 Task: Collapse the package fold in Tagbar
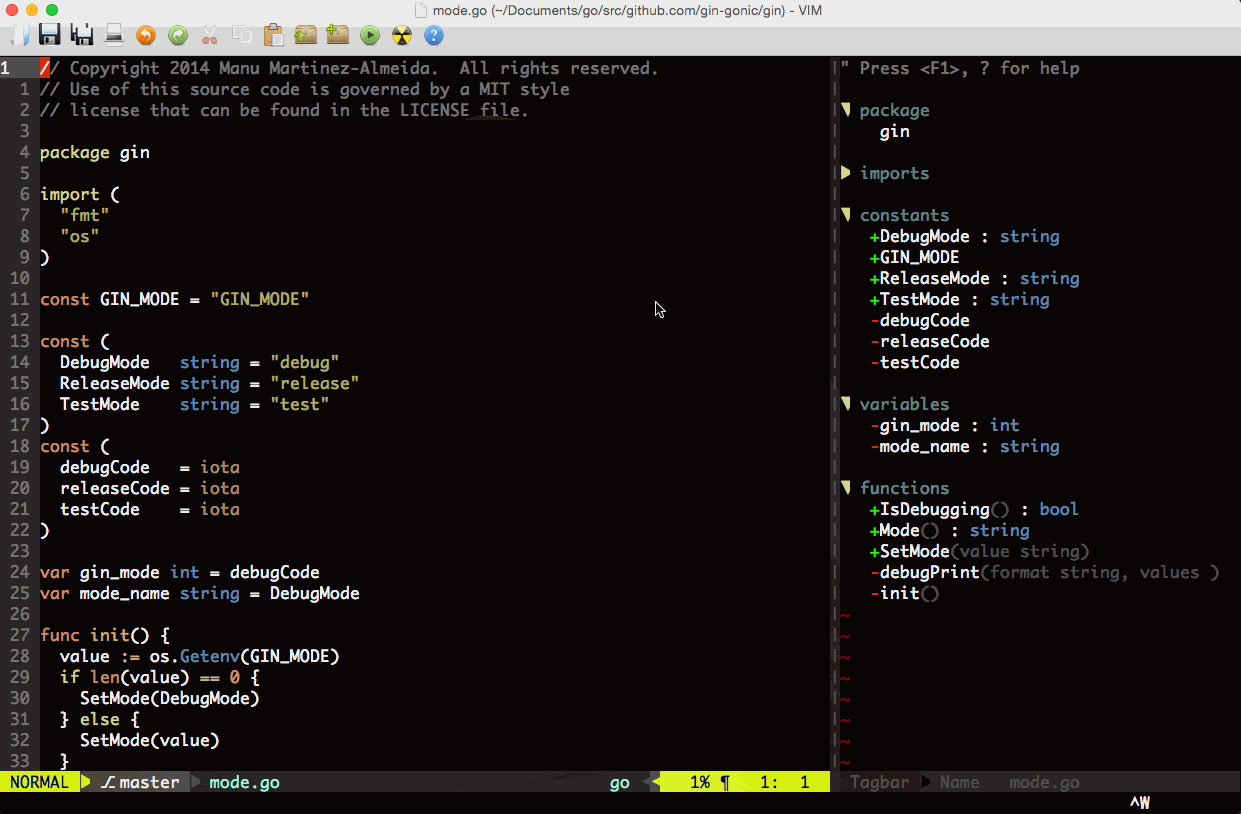(x=846, y=110)
